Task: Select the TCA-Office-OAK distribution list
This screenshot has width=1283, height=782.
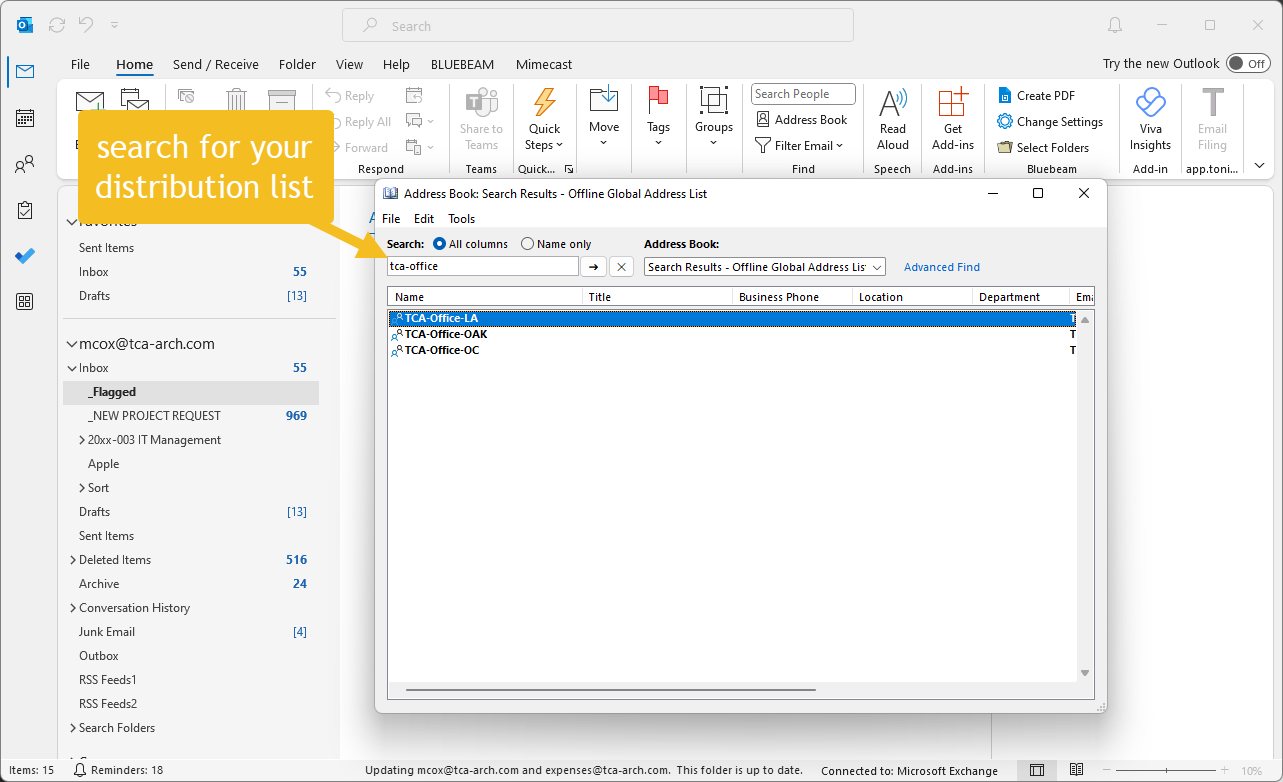Action: coord(732,334)
